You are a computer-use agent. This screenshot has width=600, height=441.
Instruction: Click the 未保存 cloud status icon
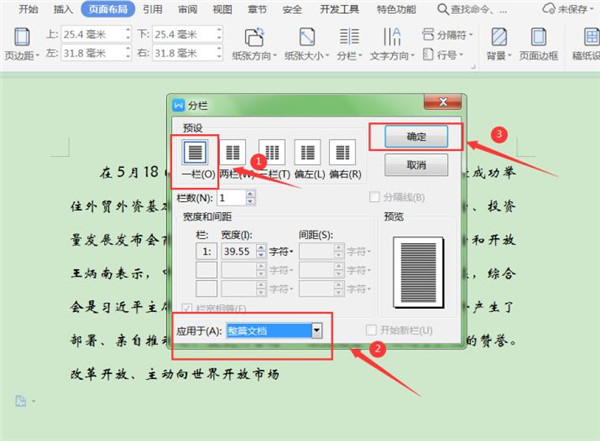[x=549, y=8]
